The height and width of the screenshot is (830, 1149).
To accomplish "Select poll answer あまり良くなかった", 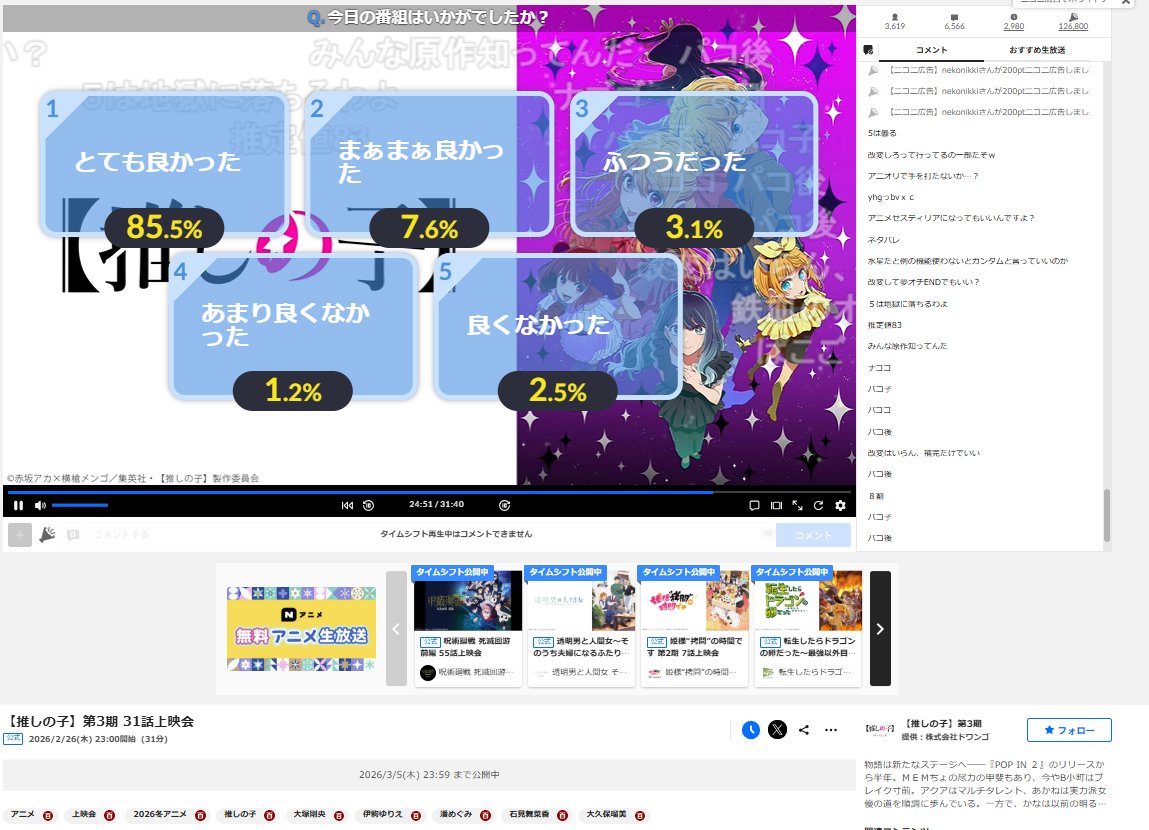I will tap(293, 326).
